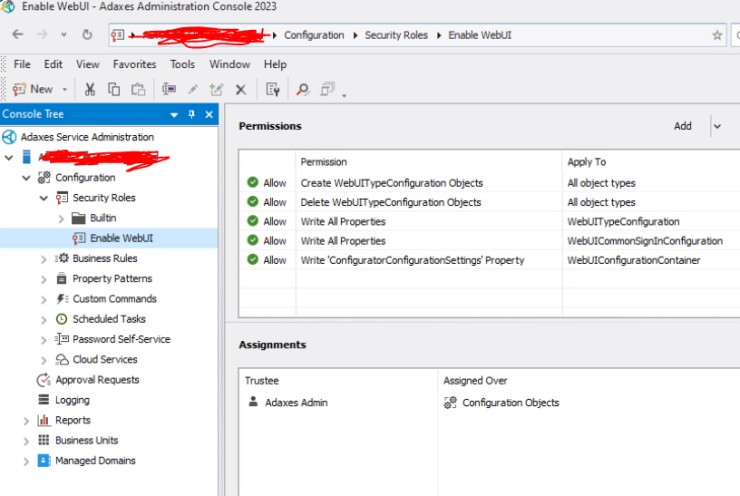Open Properties toolbar icon
The image size is (740, 496).
coord(273,89)
